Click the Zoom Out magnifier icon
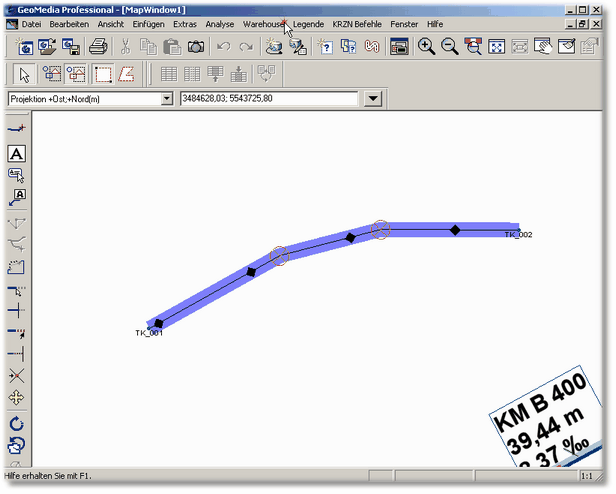The image size is (616, 494). (450, 46)
